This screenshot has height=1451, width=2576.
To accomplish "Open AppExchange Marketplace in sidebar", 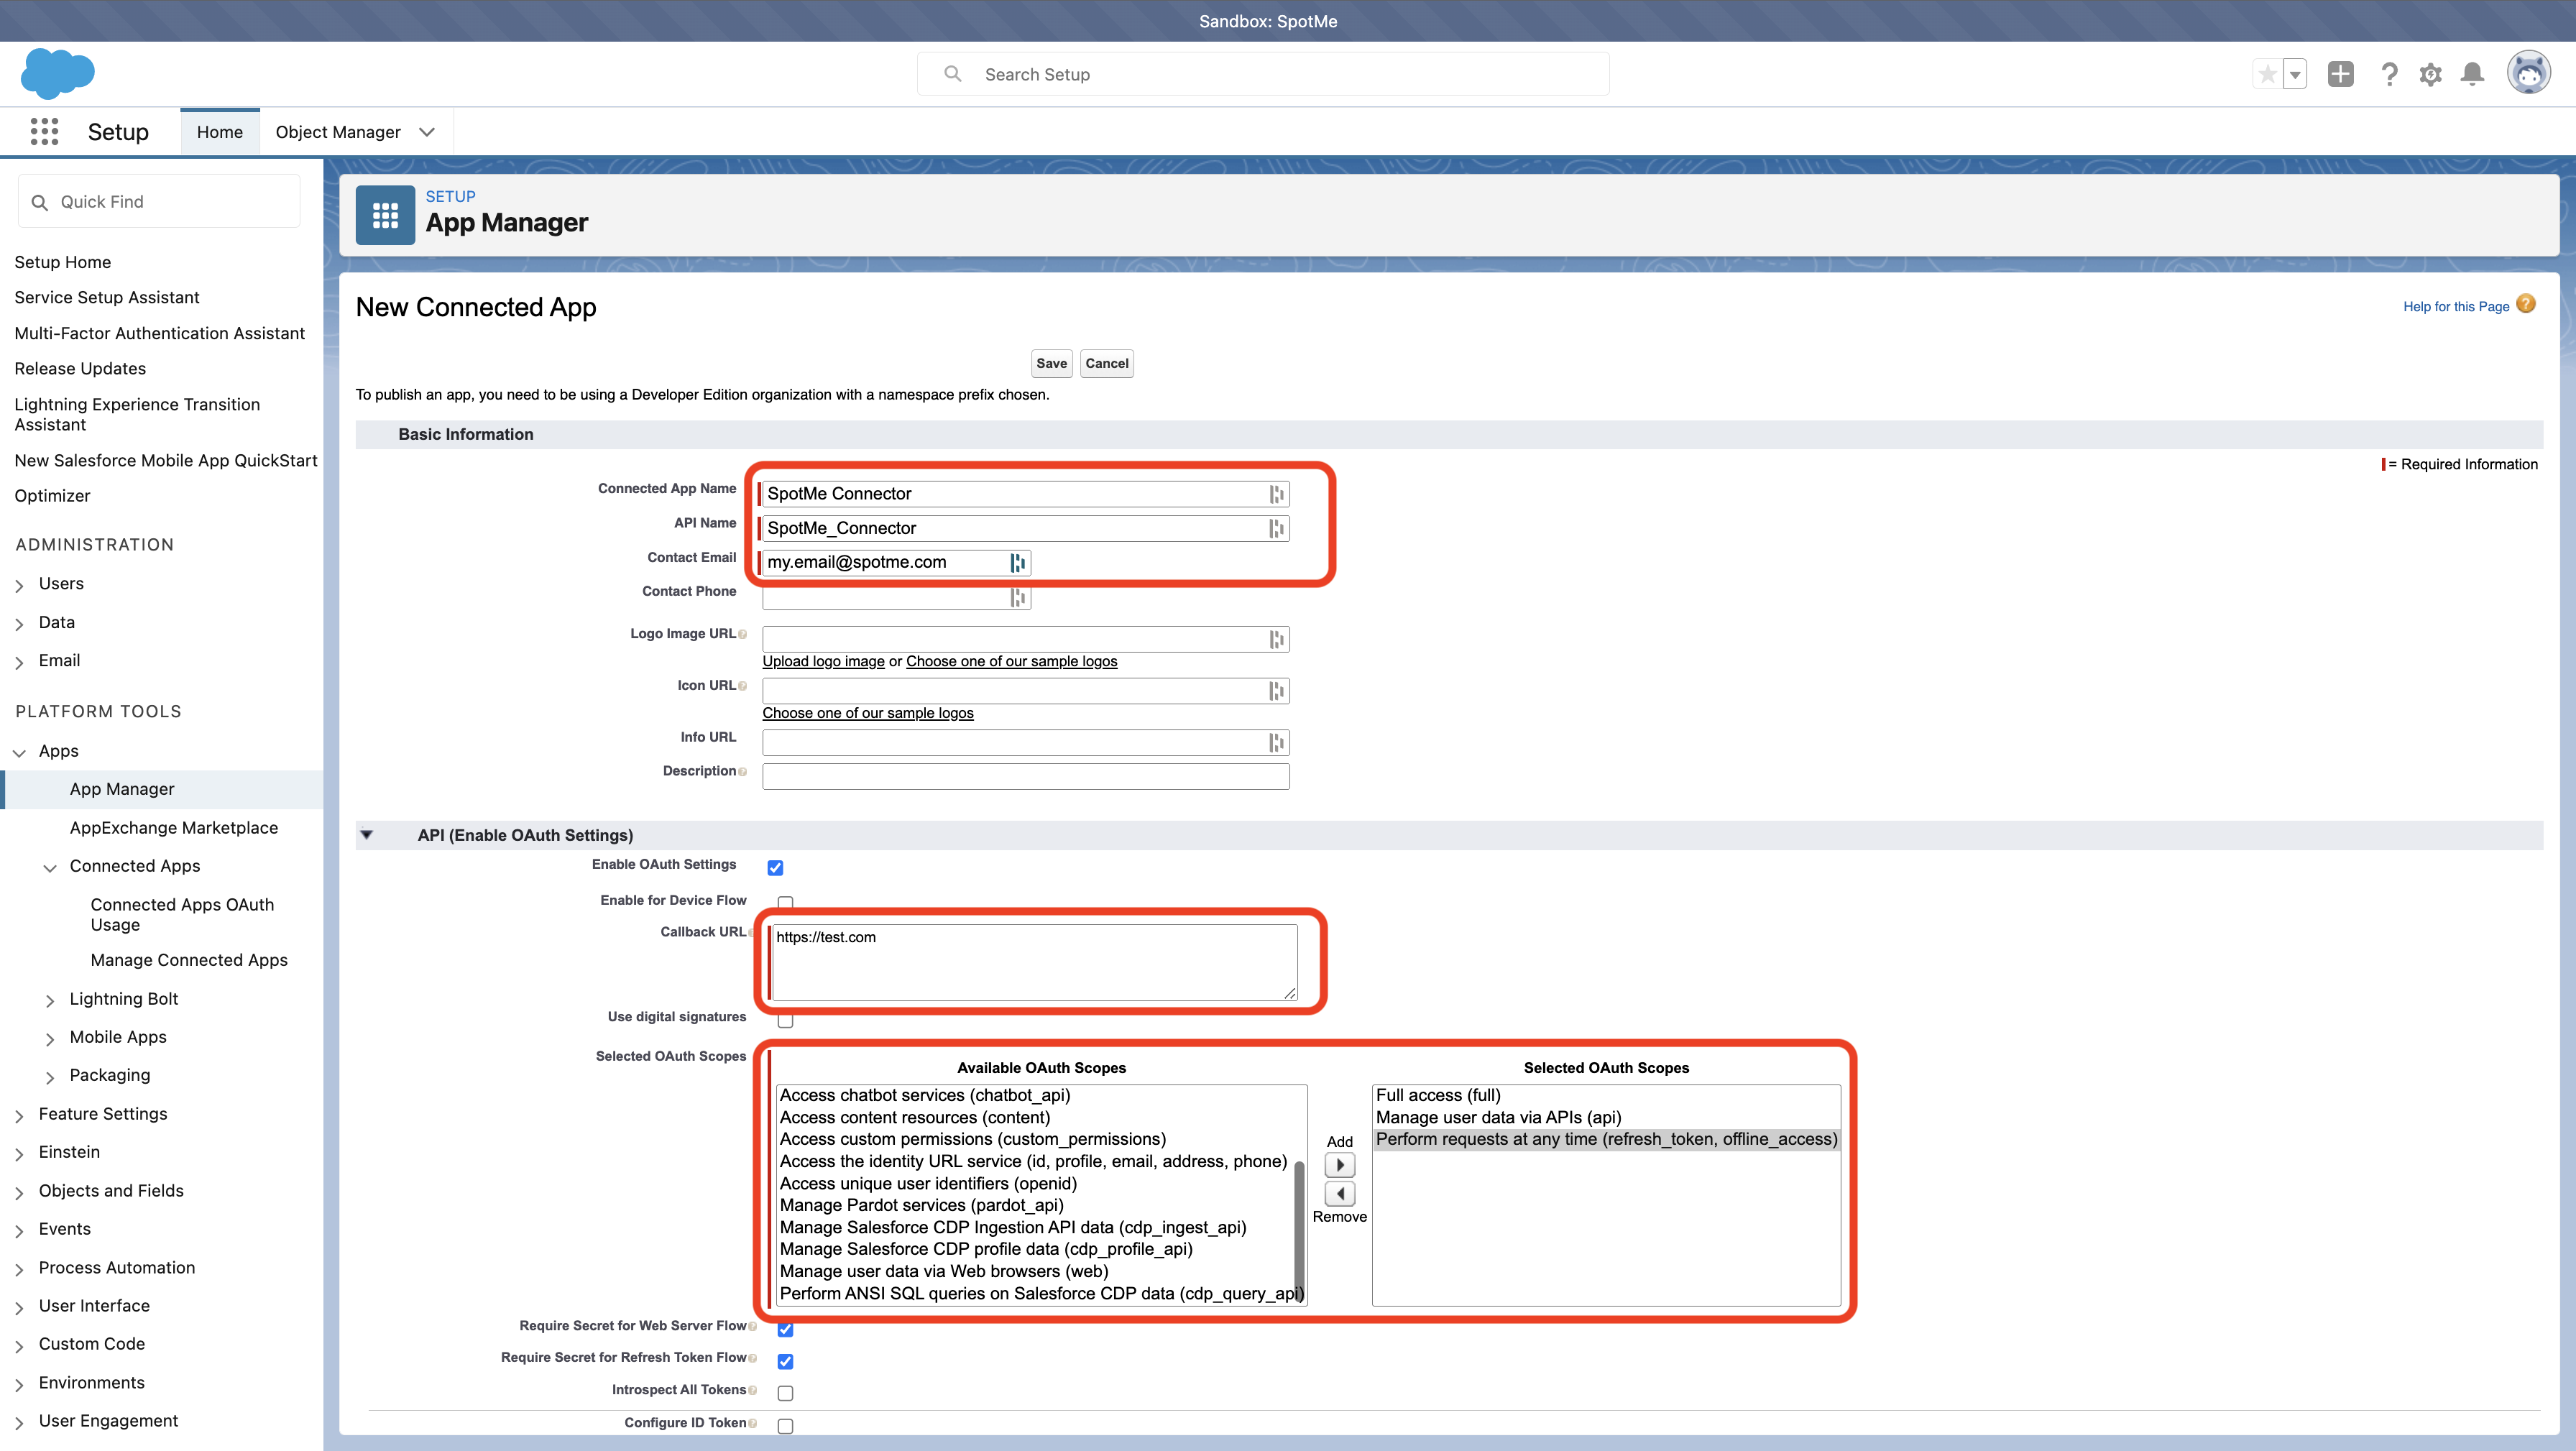I will [174, 828].
